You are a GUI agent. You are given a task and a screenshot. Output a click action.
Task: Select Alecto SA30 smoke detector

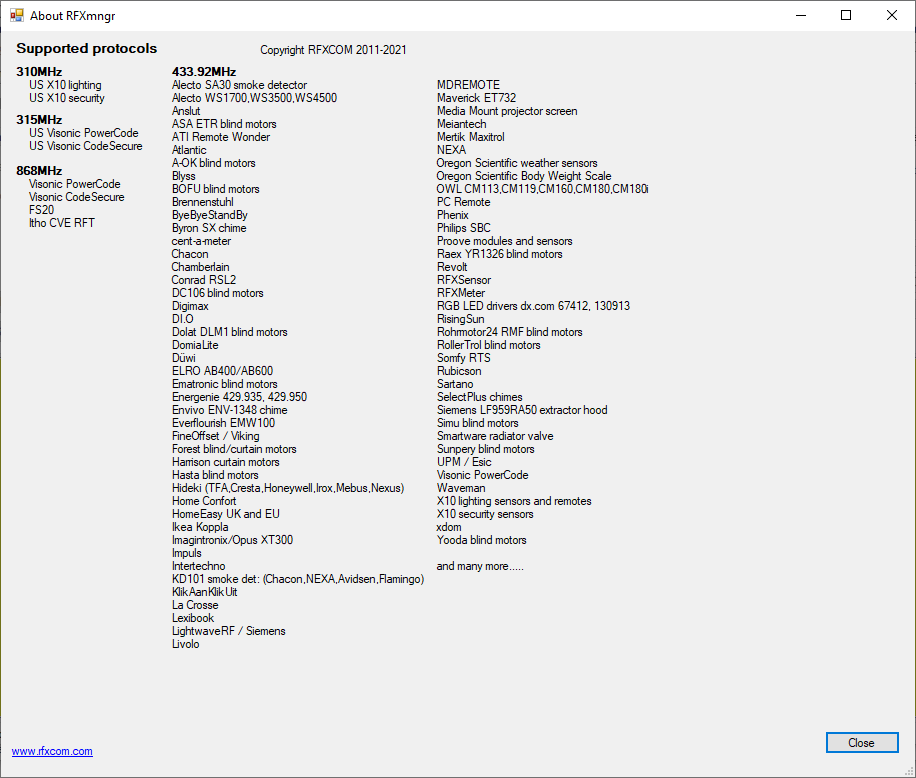240,85
